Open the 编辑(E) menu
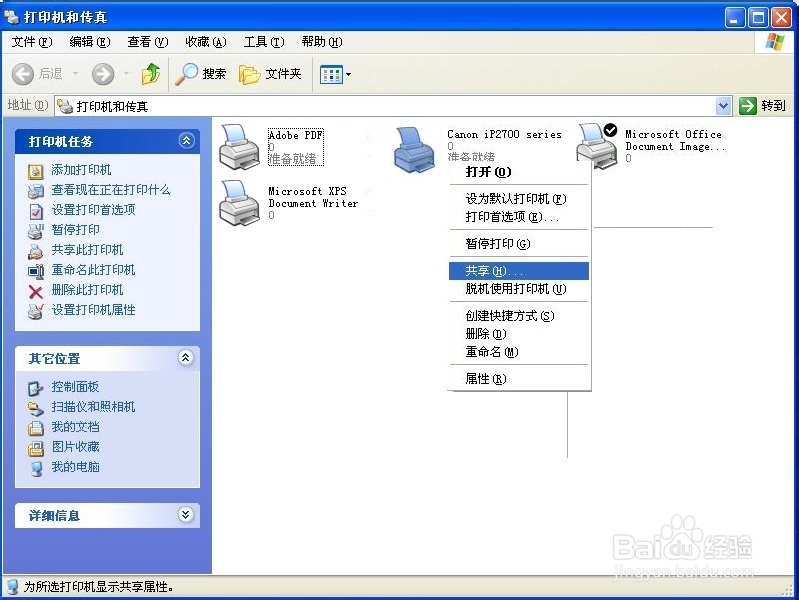The height and width of the screenshot is (600, 799). pos(90,42)
